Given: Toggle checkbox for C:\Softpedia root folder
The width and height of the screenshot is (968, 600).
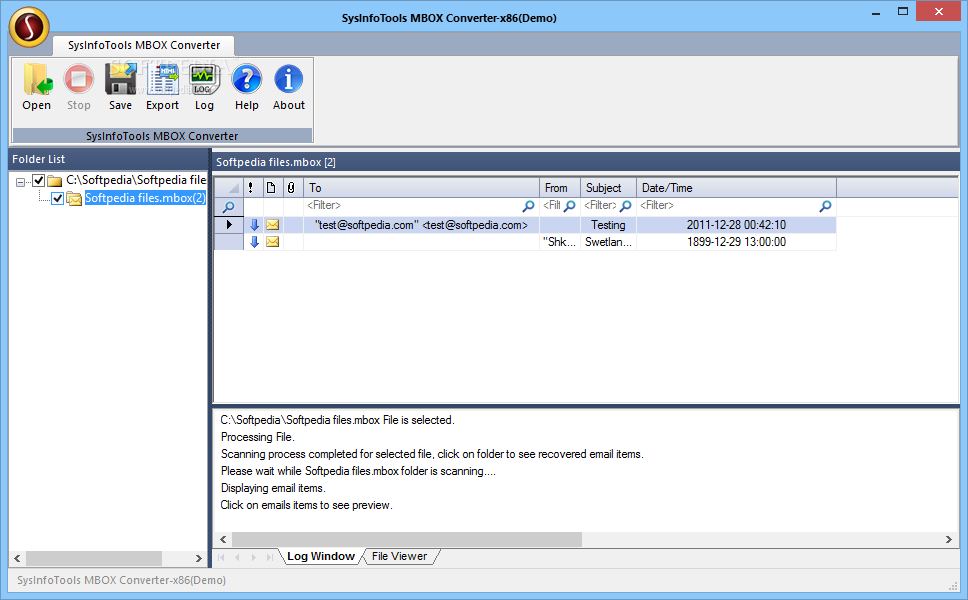Looking at the screenshot, I should click(x=38, y=180).
